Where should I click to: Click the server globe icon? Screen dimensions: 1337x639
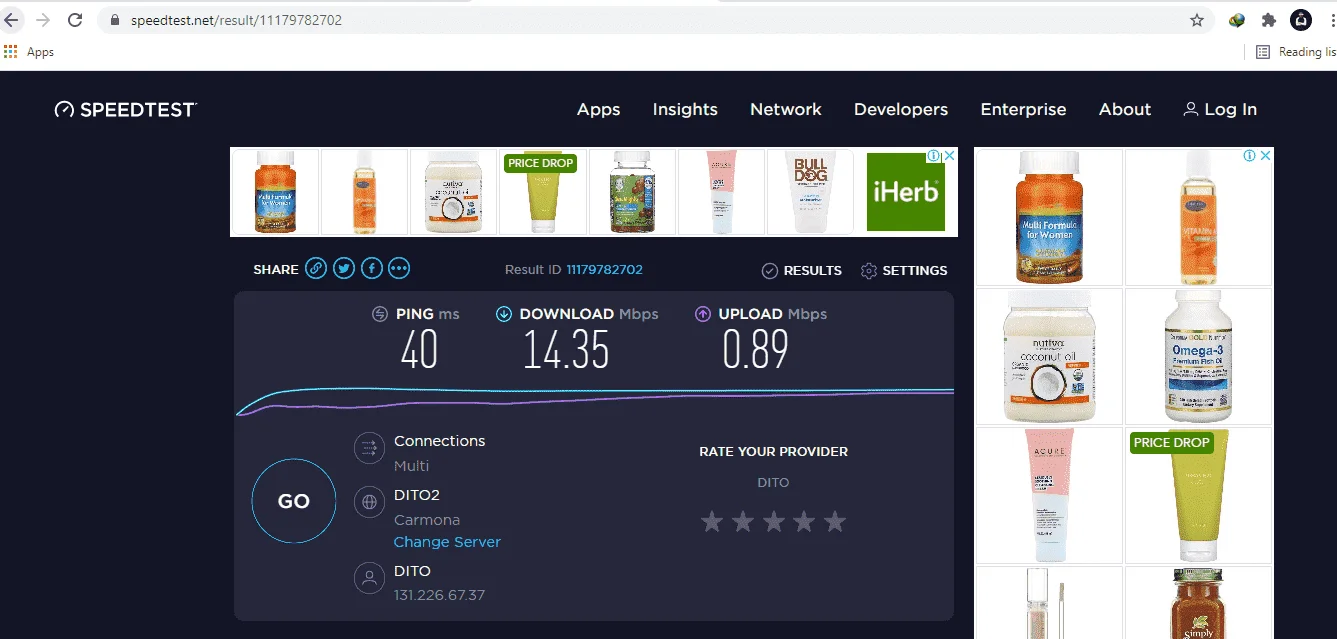[369, 502]
